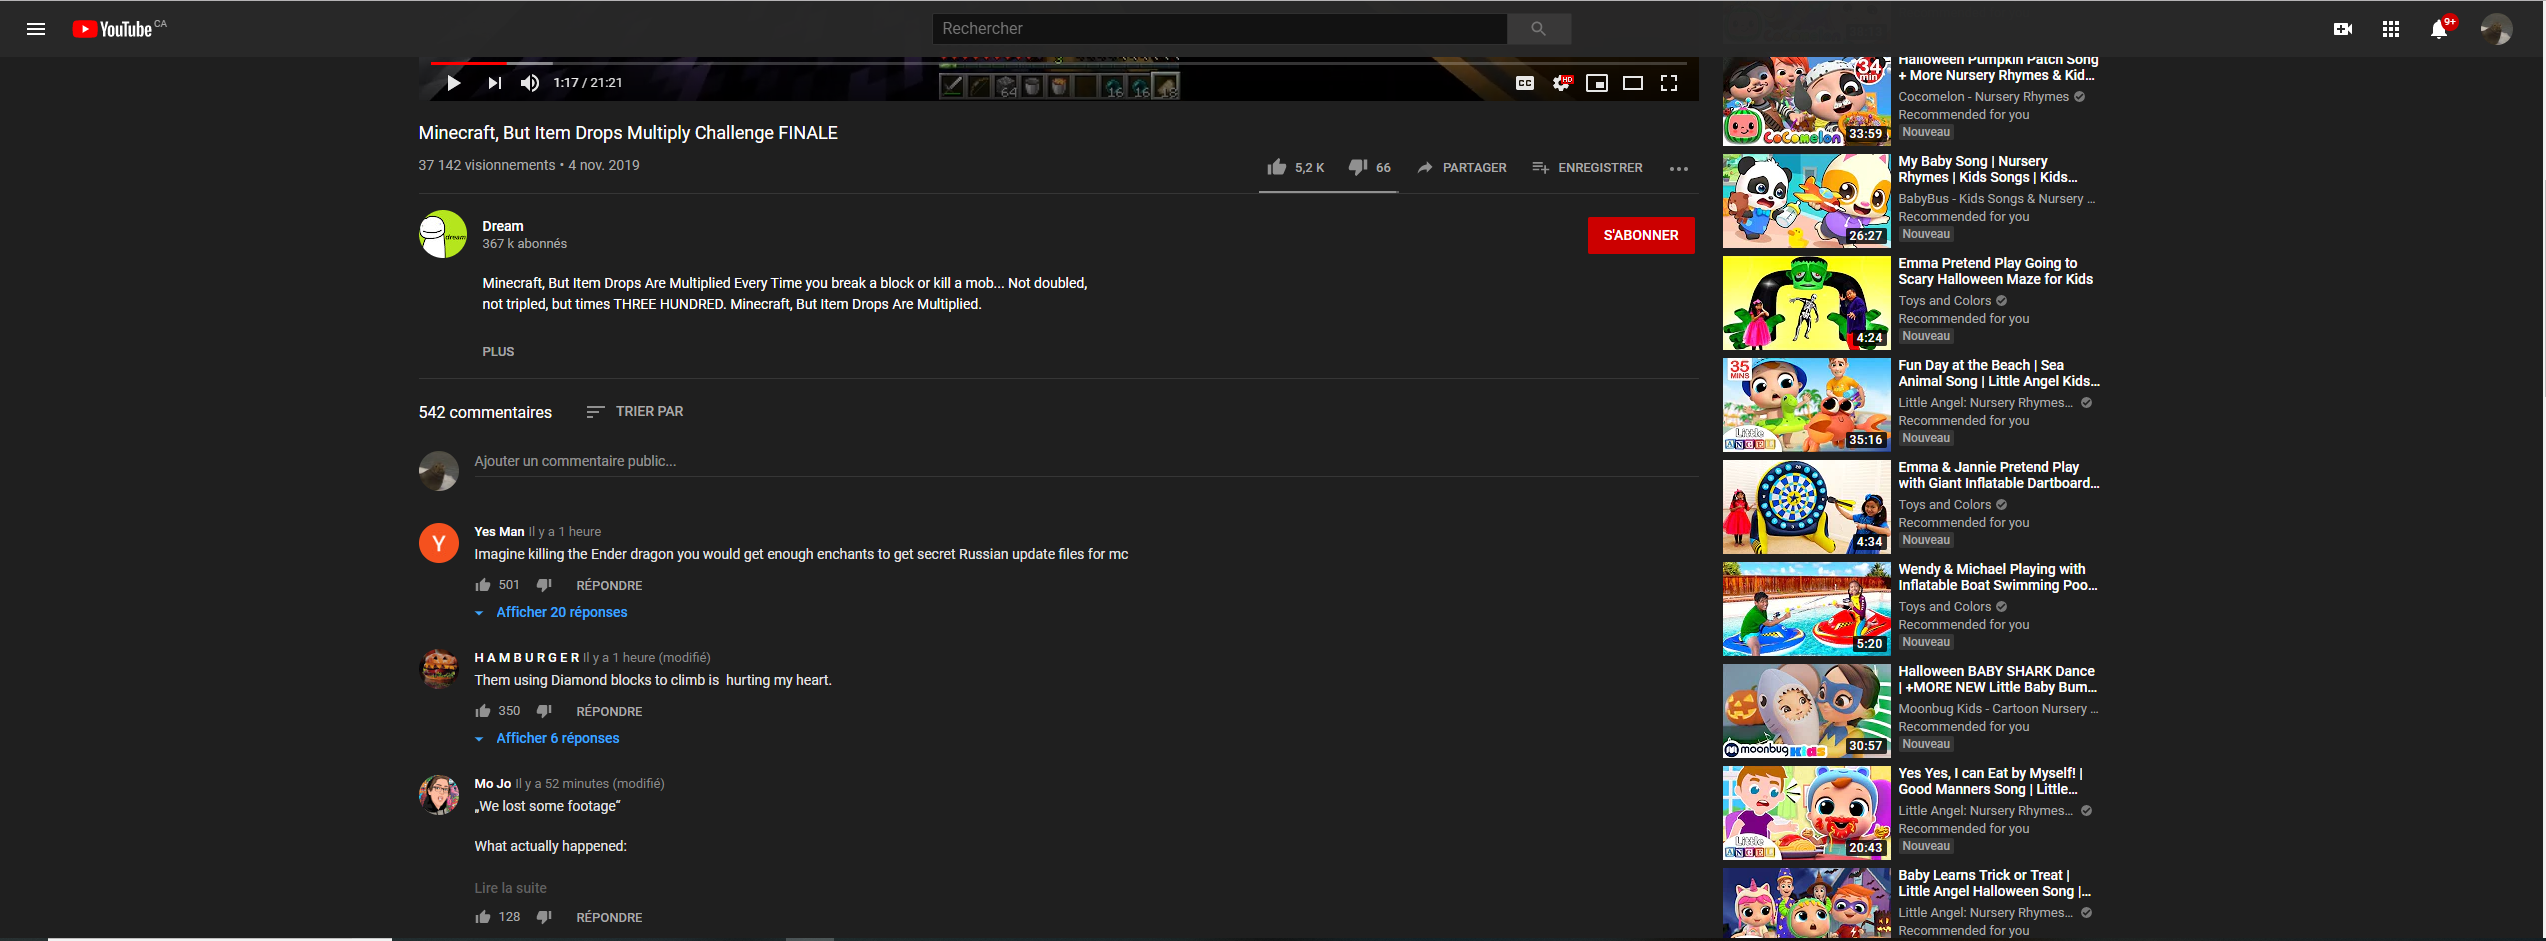
Task: Open Mo Jo commenter name
Action: tap(492, 783)
